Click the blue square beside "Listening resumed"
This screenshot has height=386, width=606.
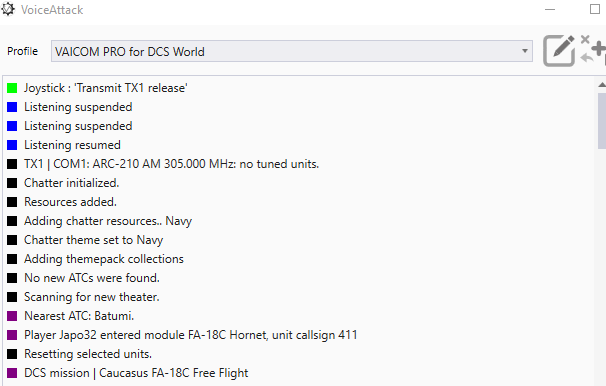coord(12,145)
